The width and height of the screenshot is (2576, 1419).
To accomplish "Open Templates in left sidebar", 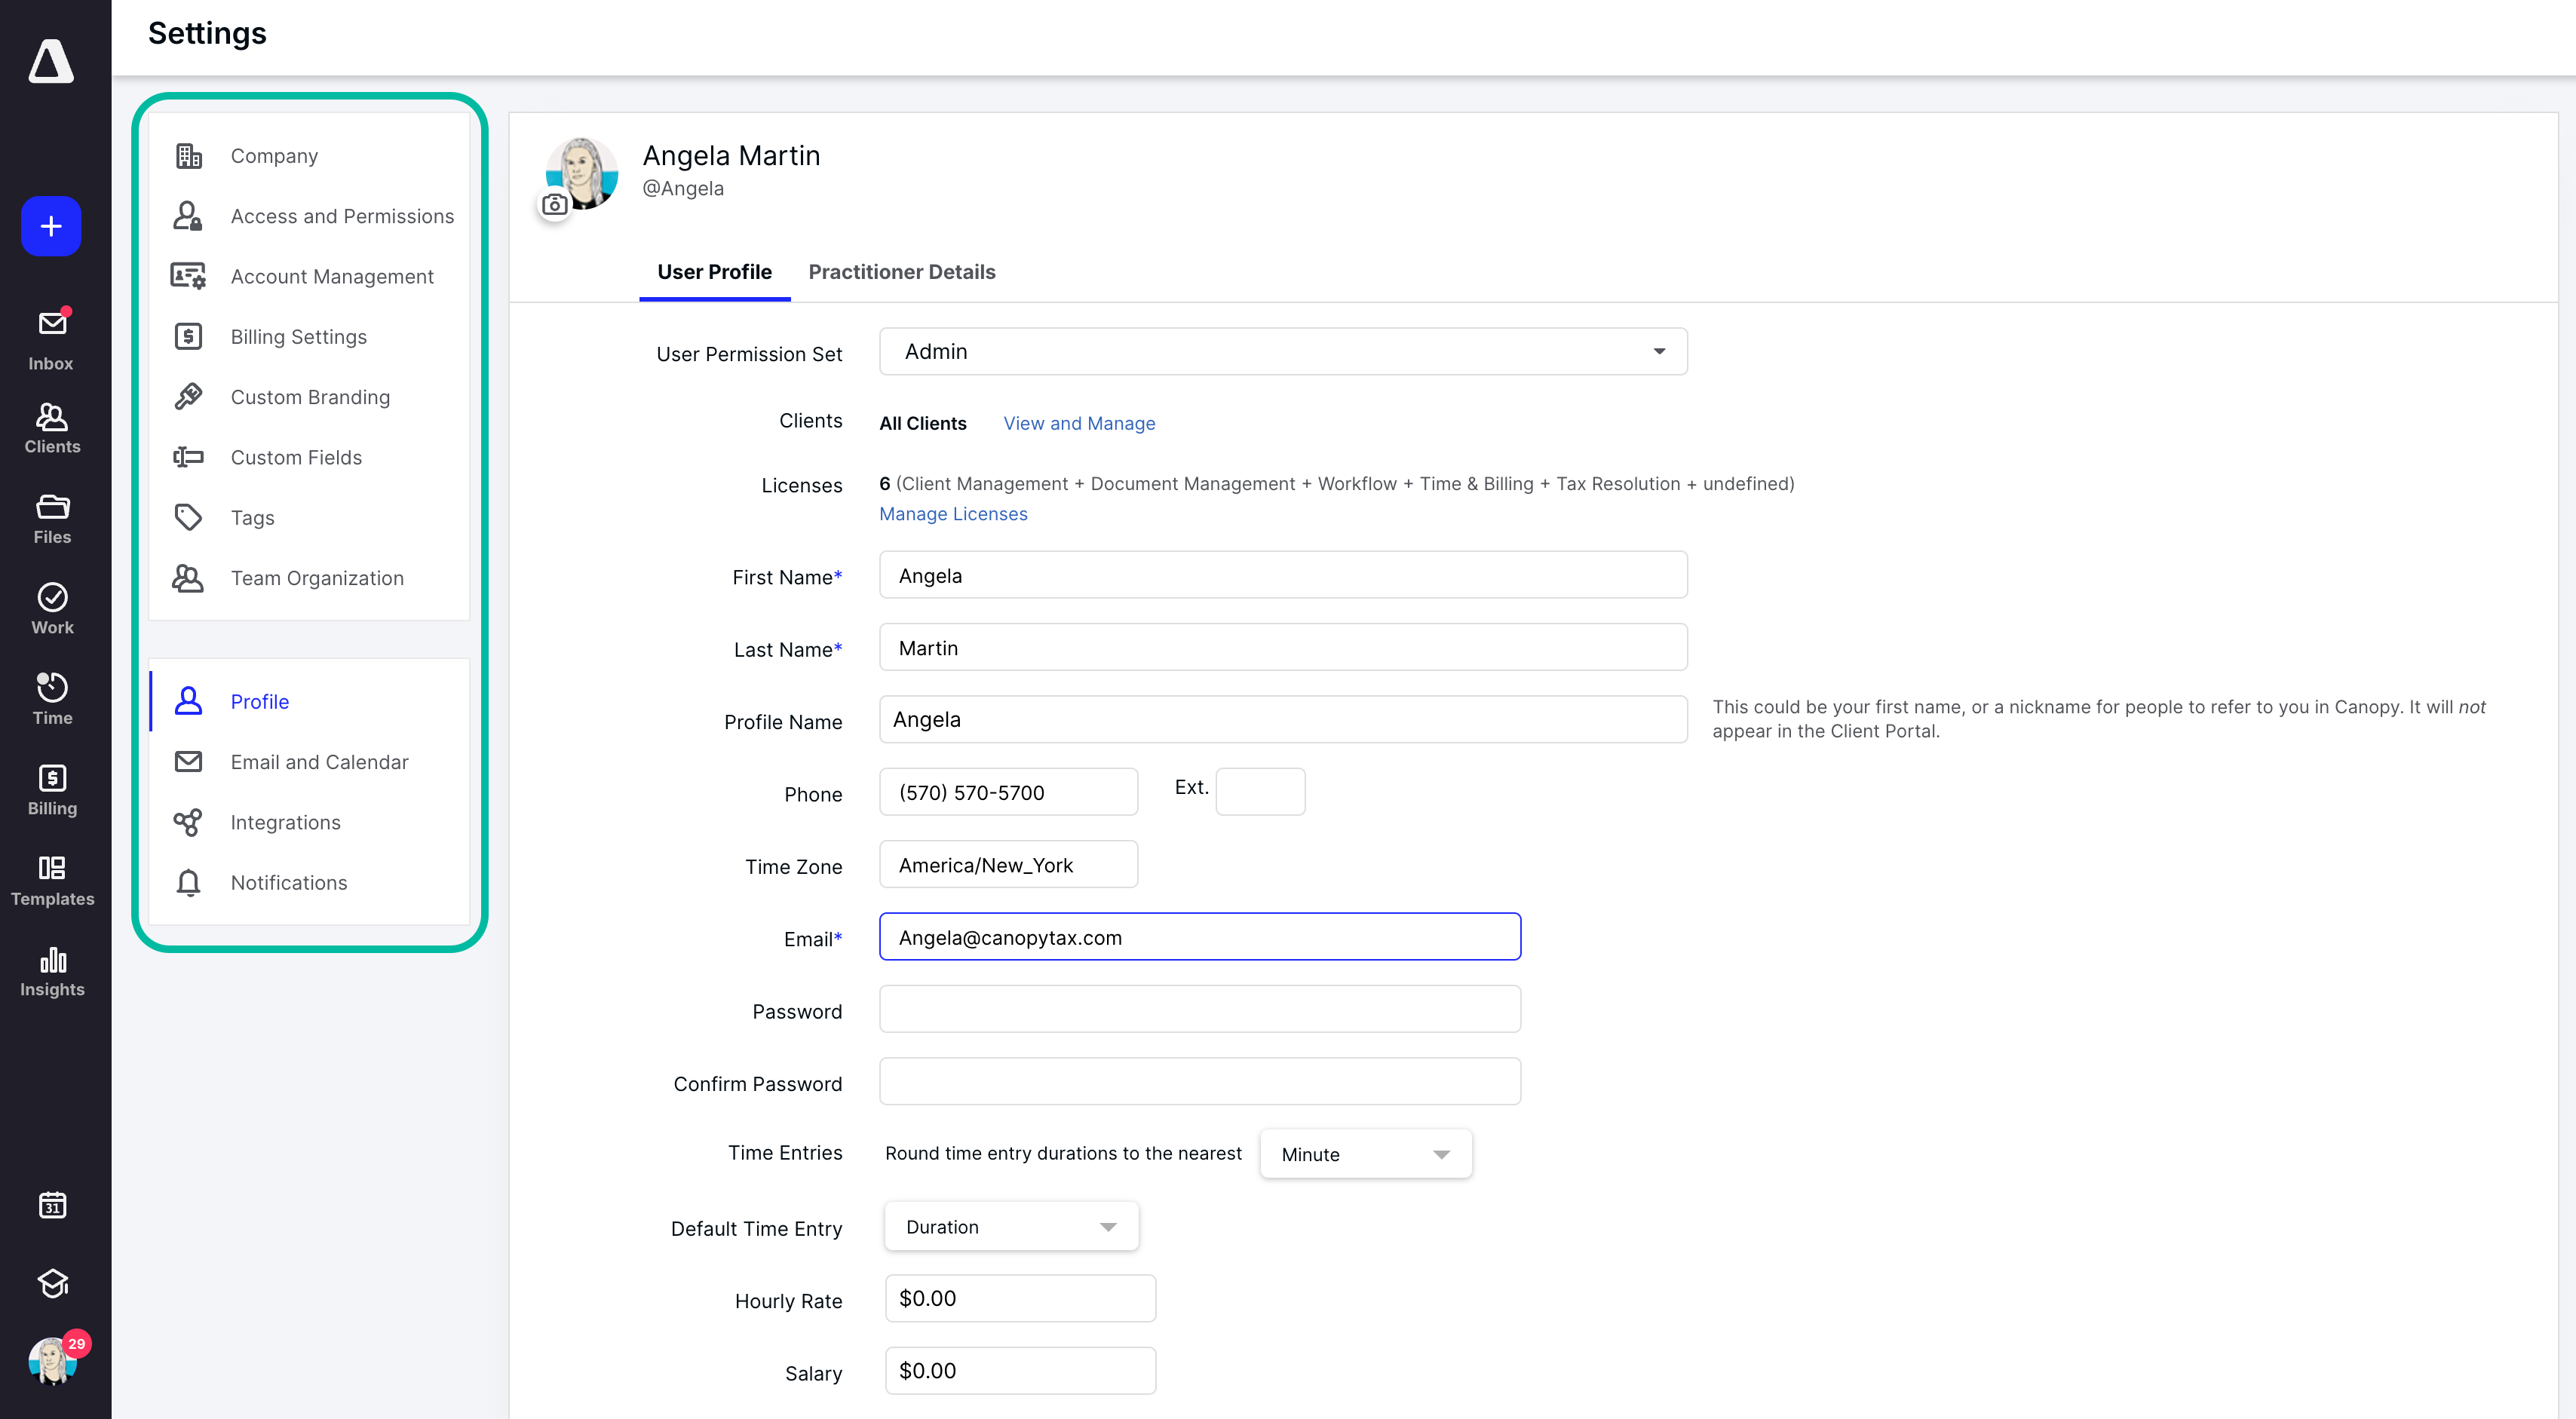I will click(x=52, y=880).
